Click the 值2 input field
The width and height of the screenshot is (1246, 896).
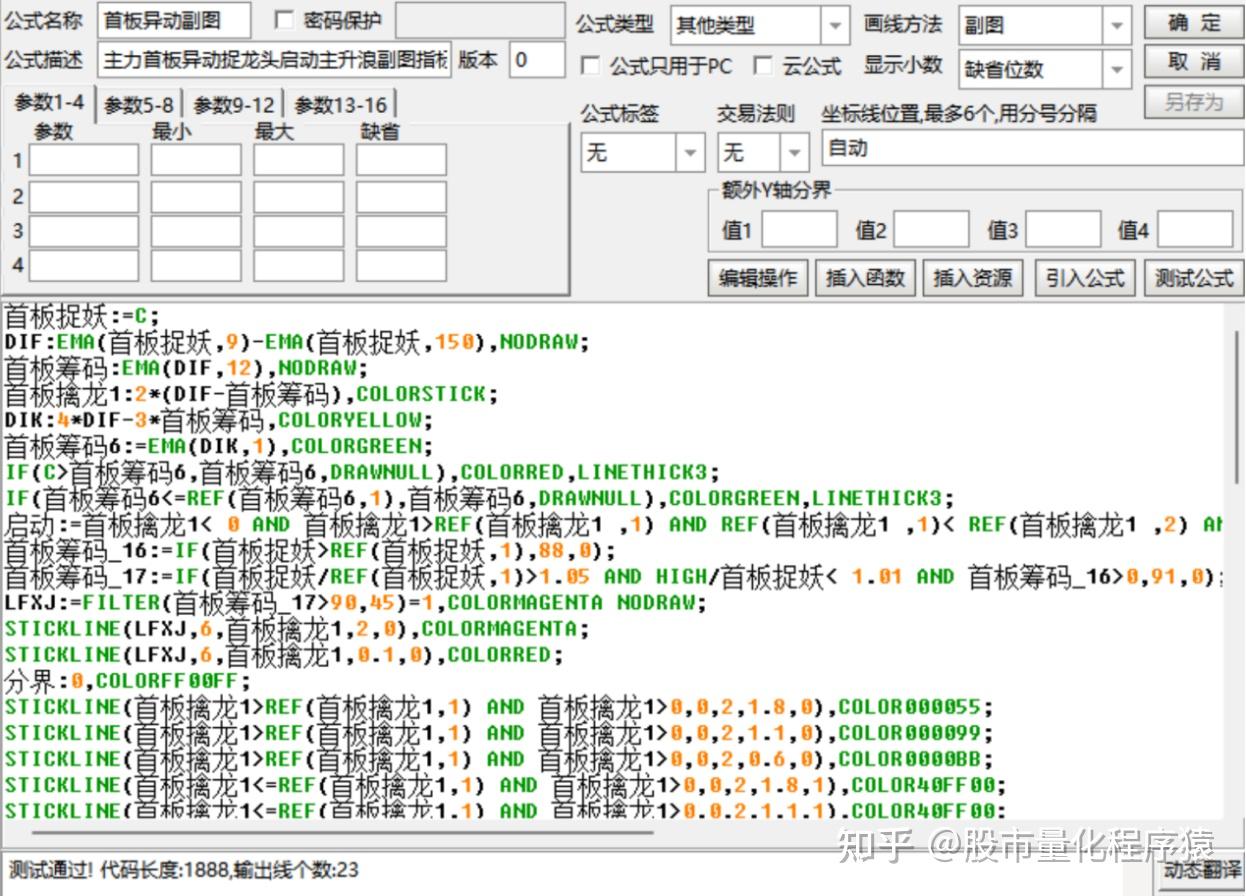click(x=931, y=229)
